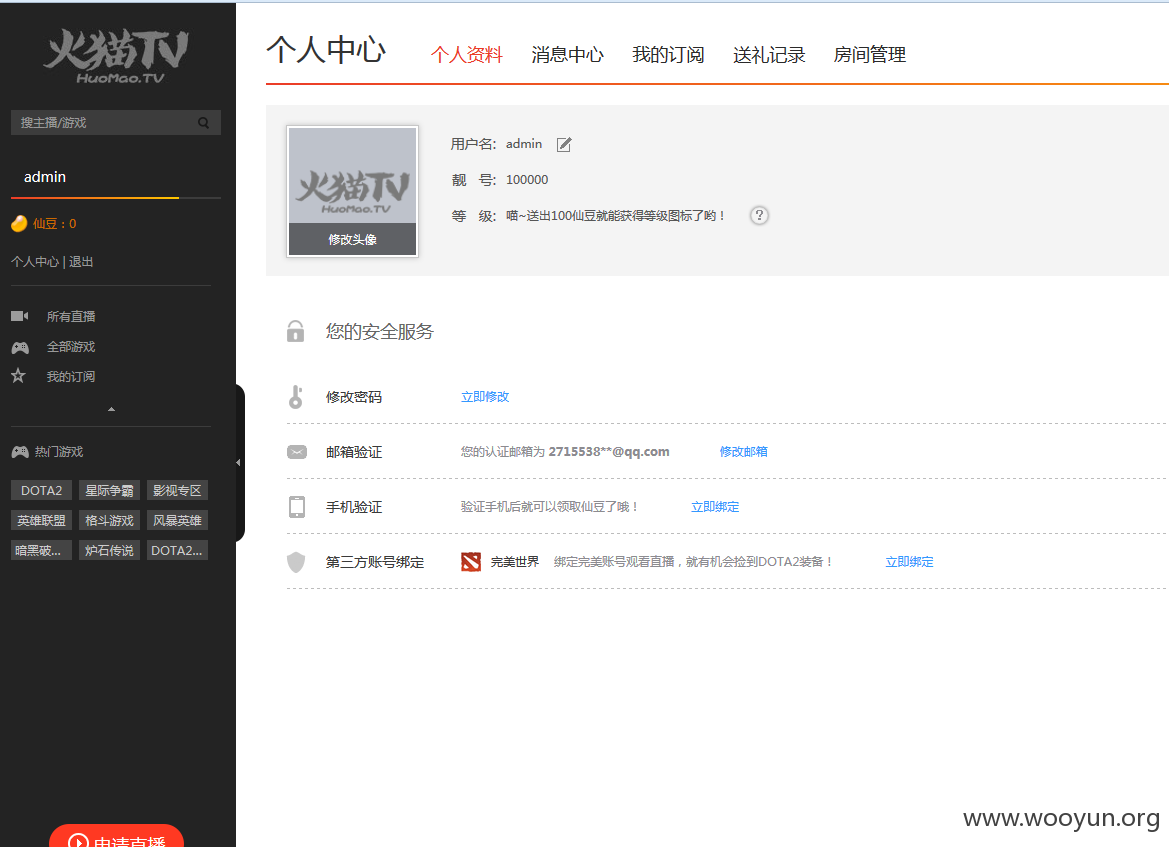Select the DOTA2 game tag
This screenshot has width=1169, height=847.
coord(41,491)
